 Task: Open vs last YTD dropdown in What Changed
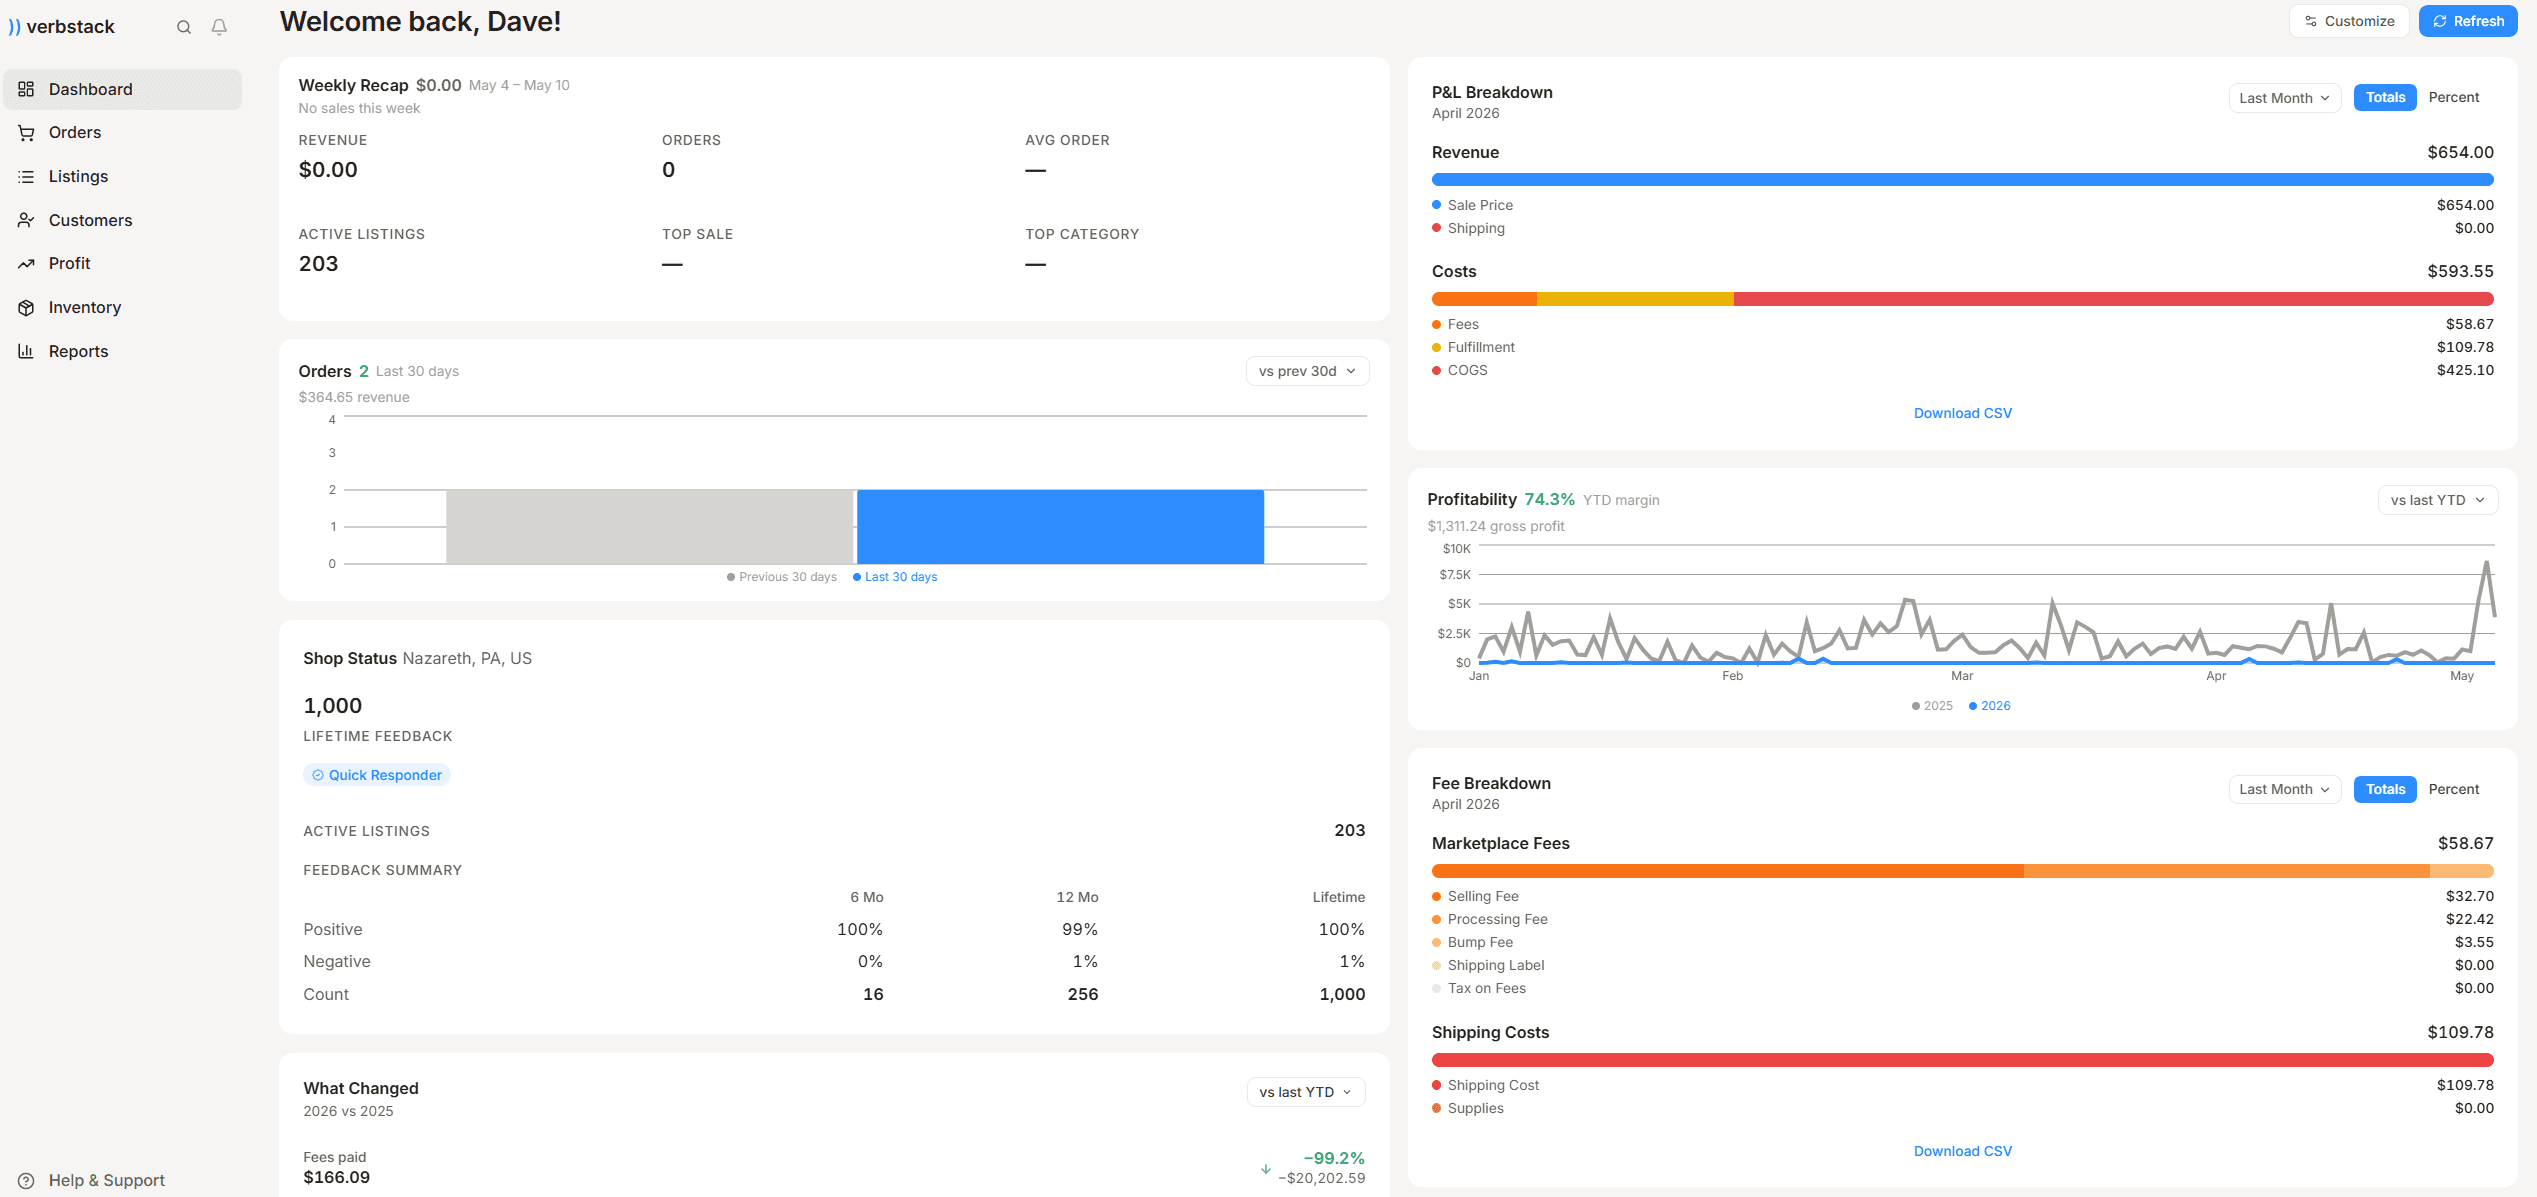pyautogui.click(x=1306, y=1092)
